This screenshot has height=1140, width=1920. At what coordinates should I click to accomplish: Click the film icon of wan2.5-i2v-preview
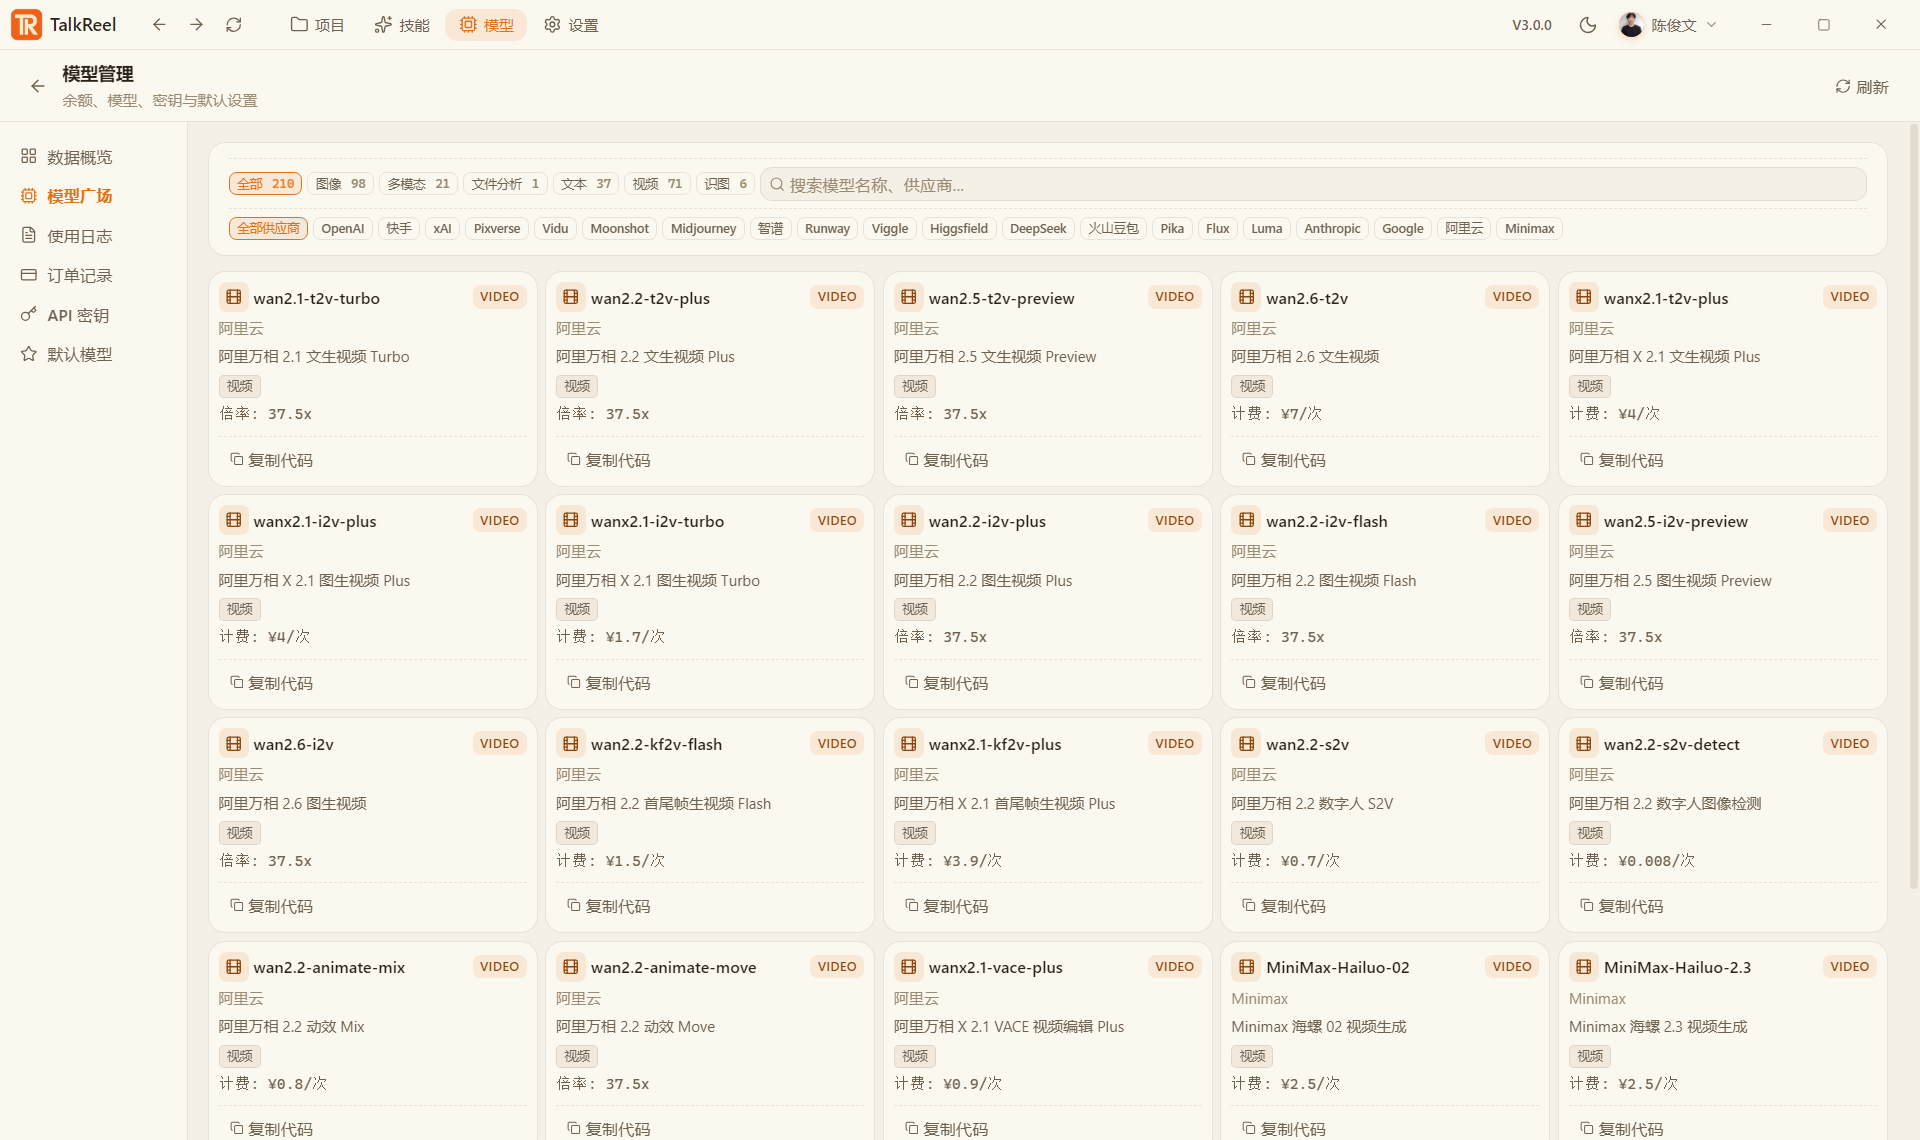(x=1584, y=520)
